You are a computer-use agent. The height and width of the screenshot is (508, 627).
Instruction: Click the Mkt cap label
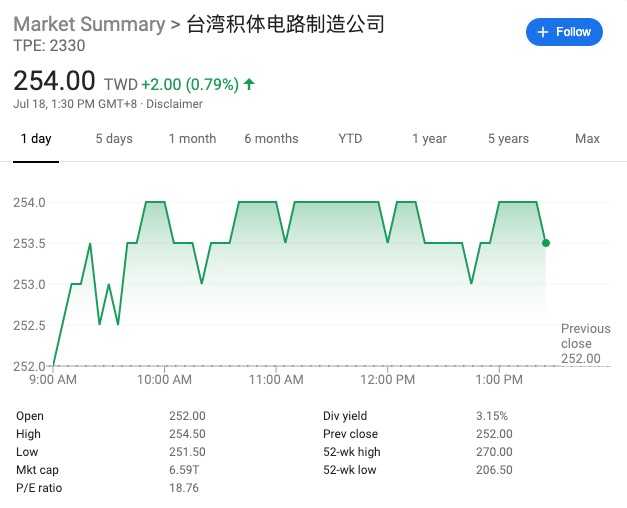(37, 470)
